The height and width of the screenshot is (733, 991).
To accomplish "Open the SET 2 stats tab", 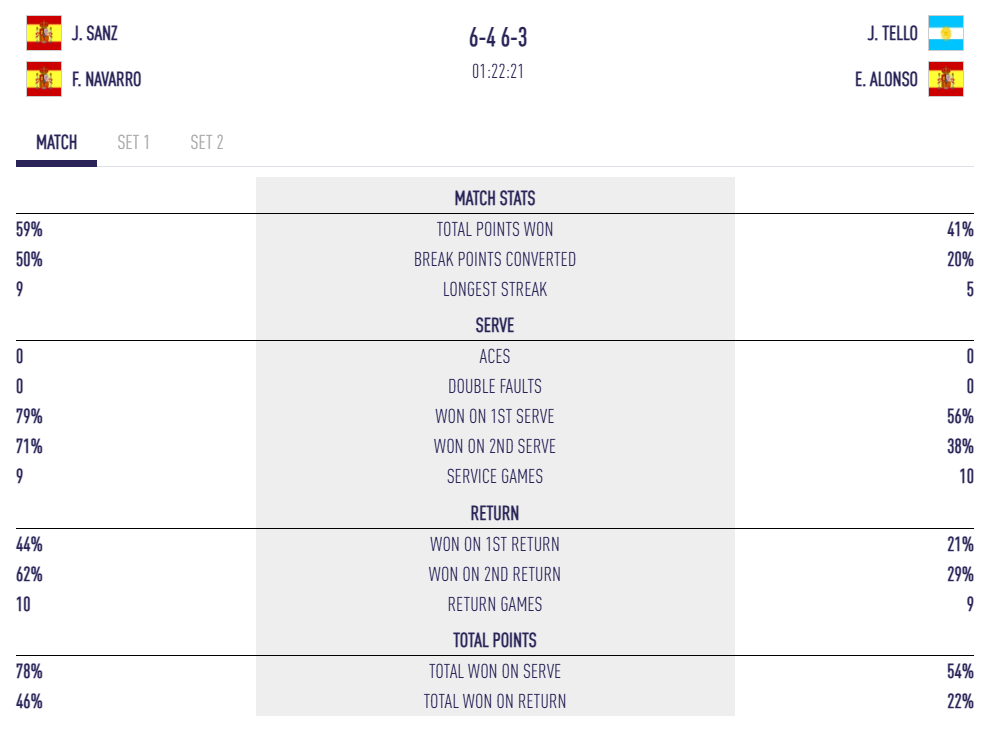I will tap(207, 142).
